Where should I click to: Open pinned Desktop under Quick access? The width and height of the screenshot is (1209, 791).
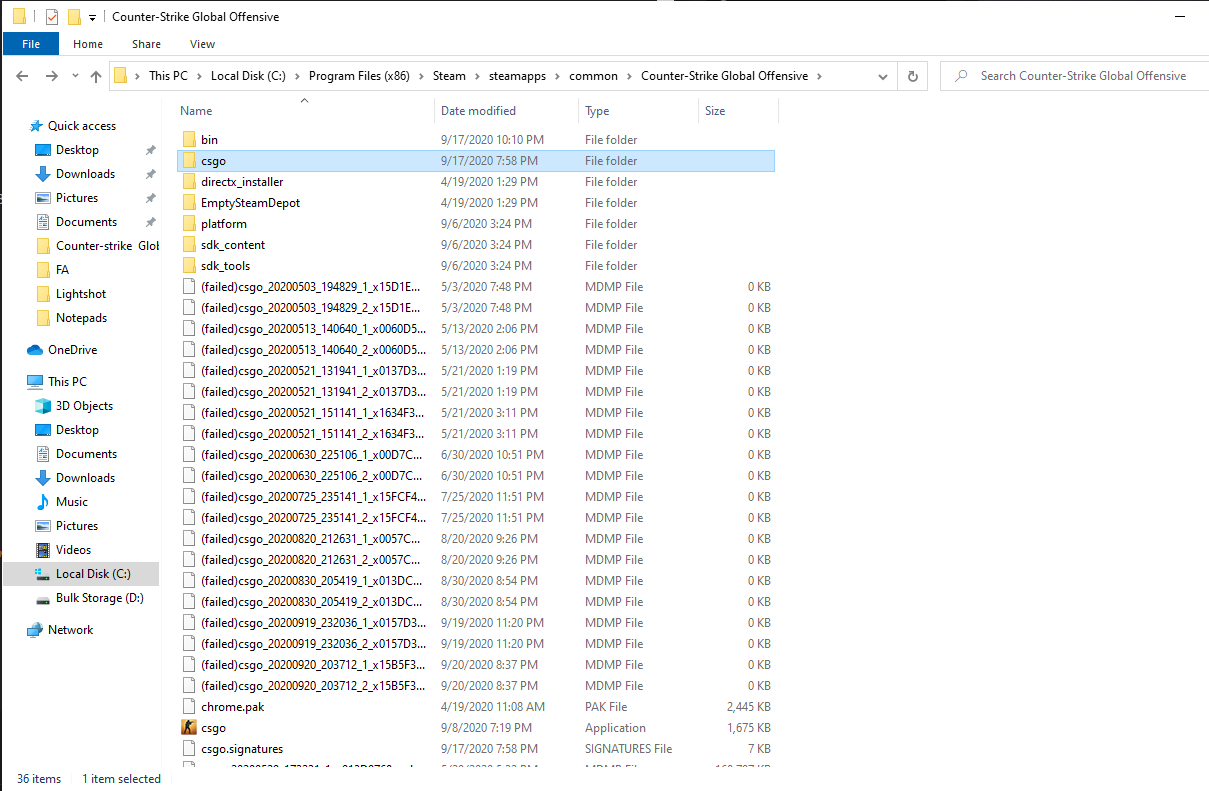[77, 150]
